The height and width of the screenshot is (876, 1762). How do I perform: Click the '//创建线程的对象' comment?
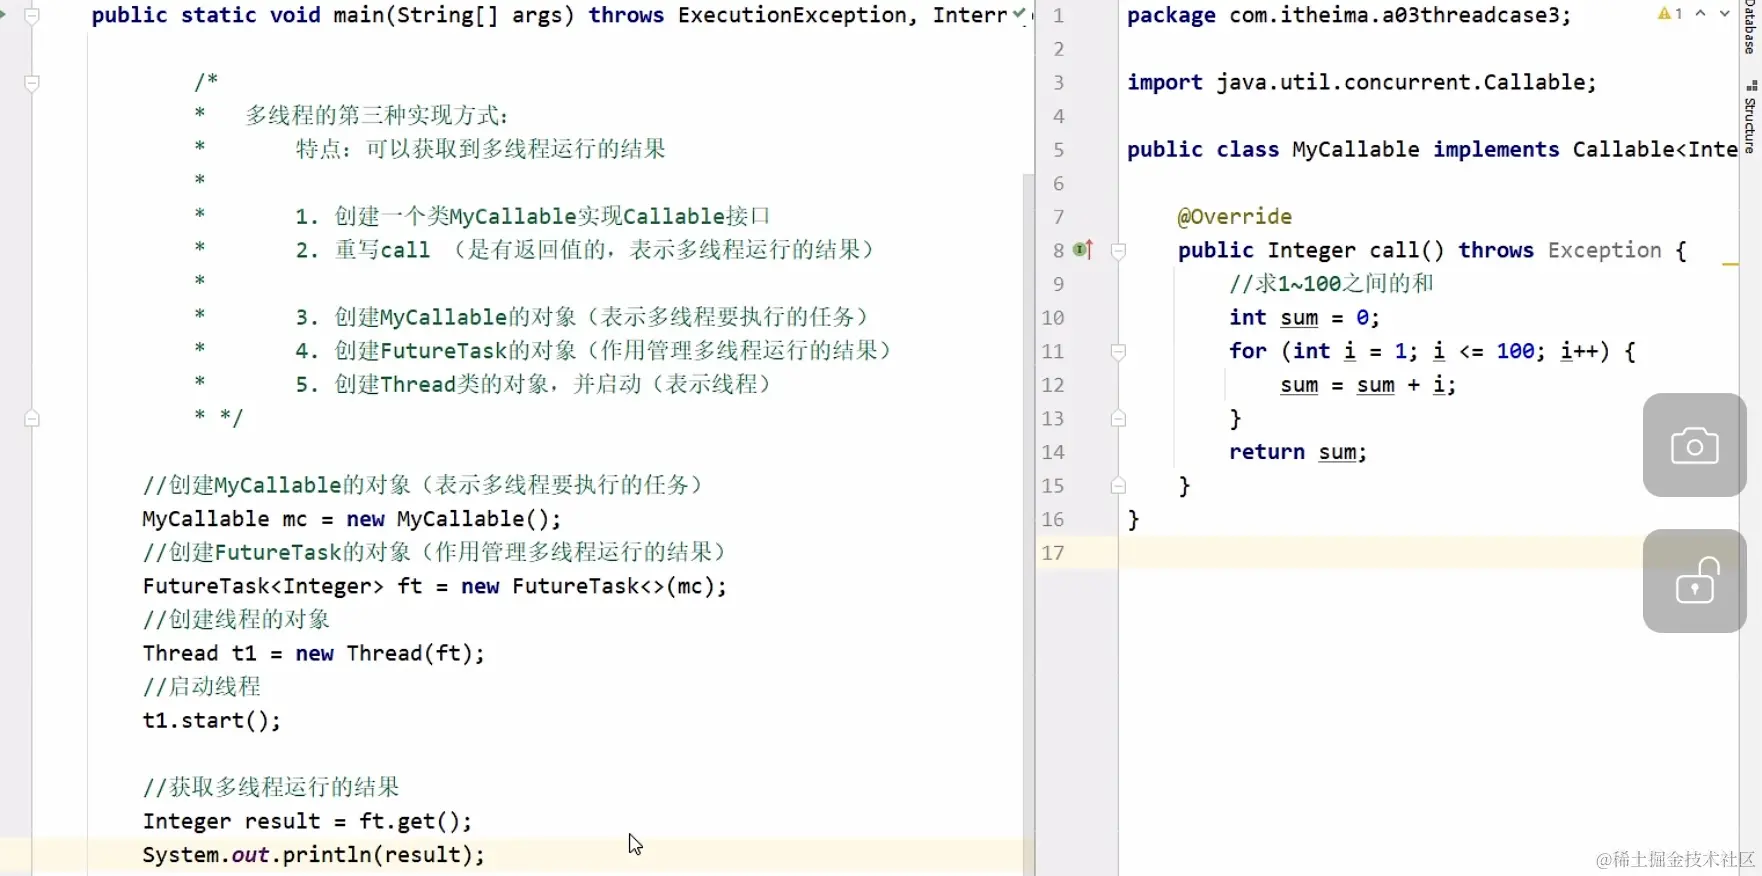pyautogui.click(x=236, y=620)
